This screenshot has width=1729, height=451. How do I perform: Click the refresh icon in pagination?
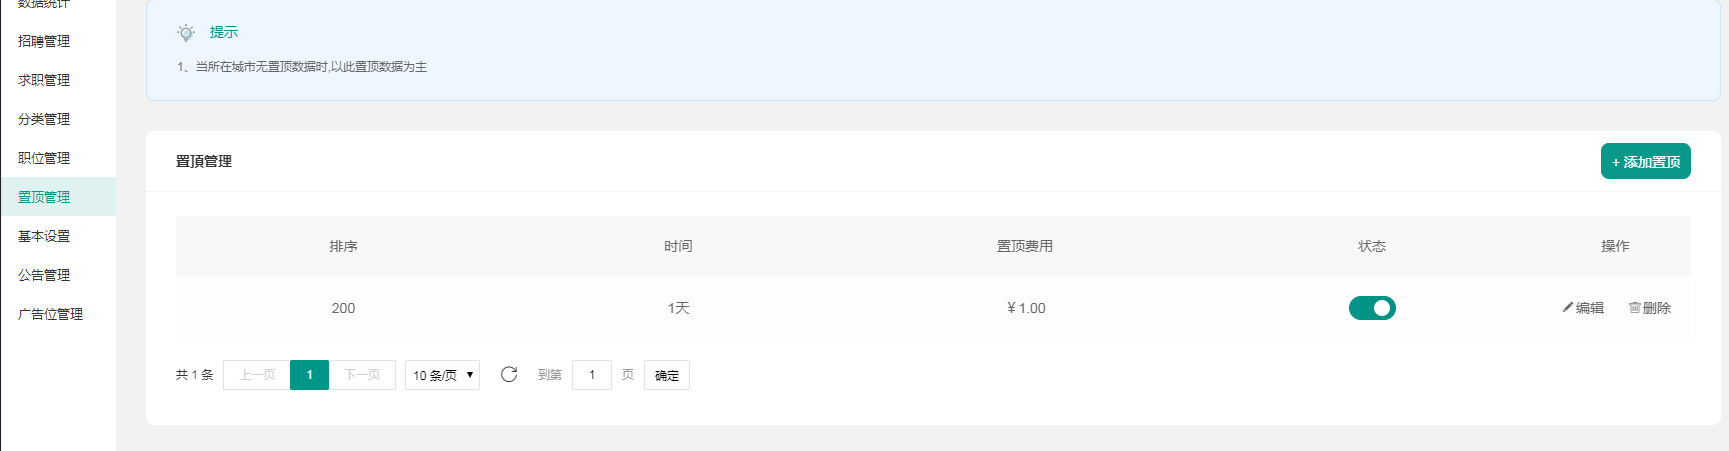tap(509, 374)
